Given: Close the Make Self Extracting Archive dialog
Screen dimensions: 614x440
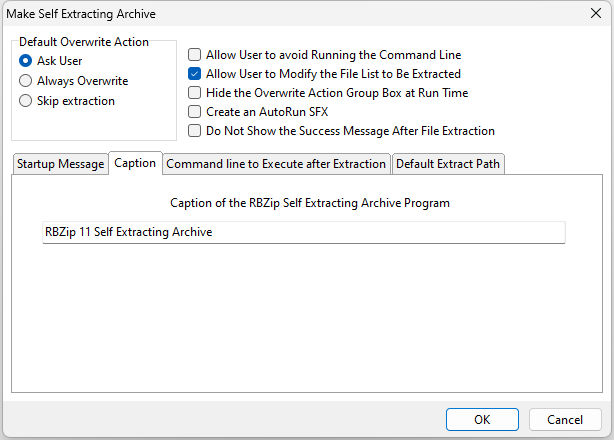Looking at the screenshot, I should [x=596, y=13].
